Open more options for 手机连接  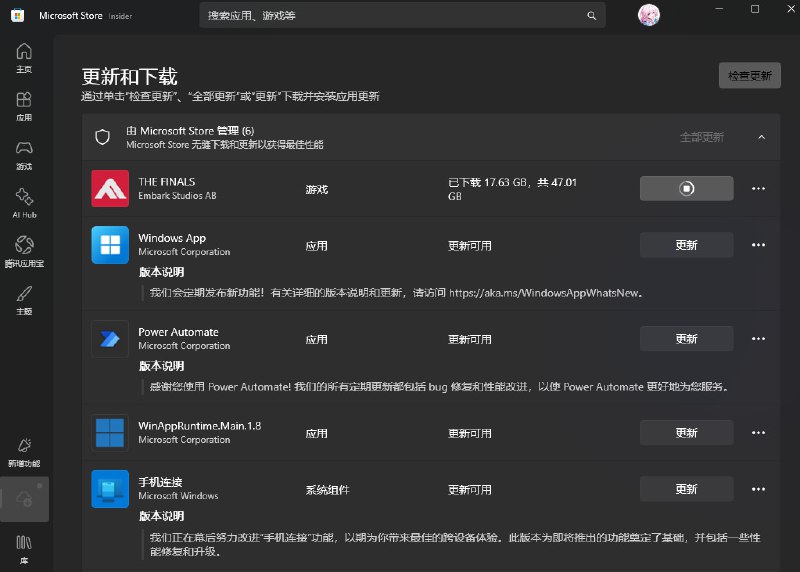coord(758,489)
